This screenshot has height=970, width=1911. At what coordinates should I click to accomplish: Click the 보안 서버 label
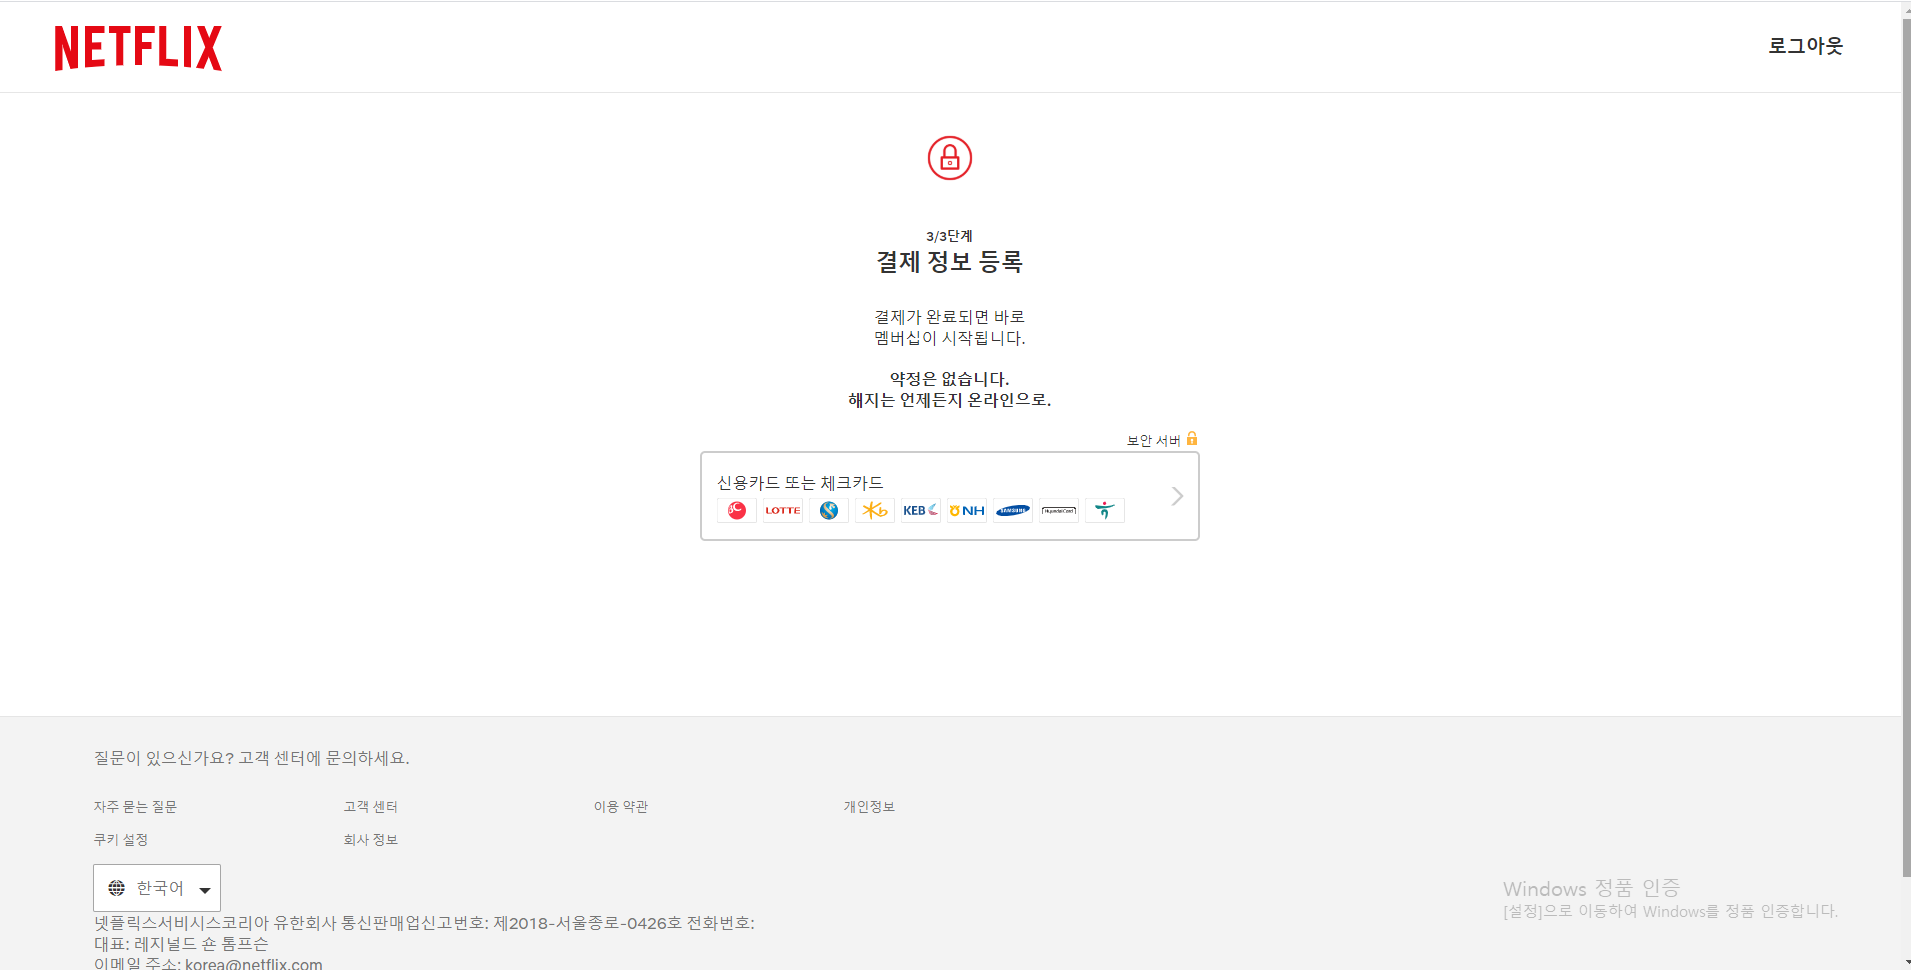pyautogui.click(x=1154, y=441)
